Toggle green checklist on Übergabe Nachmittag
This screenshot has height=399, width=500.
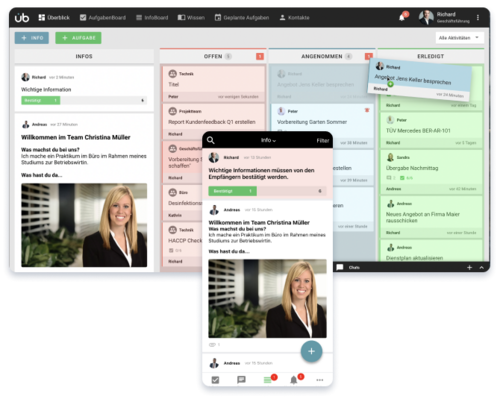[402, 178]
